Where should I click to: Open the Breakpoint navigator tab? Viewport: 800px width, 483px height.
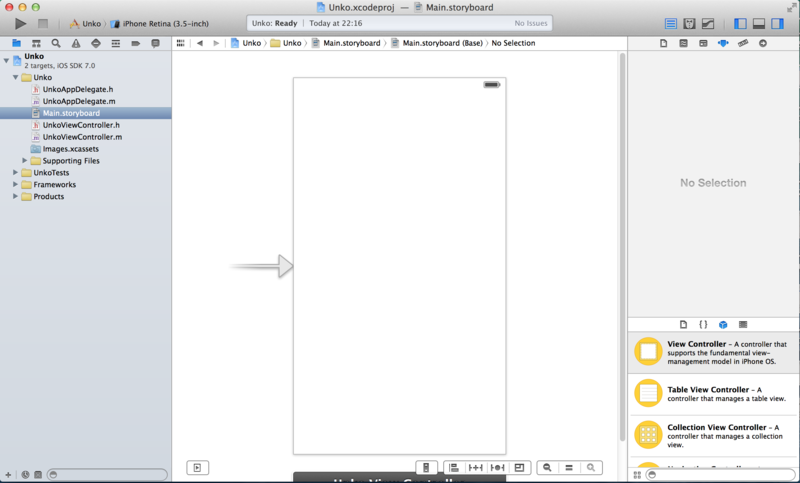[x=136, y=43]
